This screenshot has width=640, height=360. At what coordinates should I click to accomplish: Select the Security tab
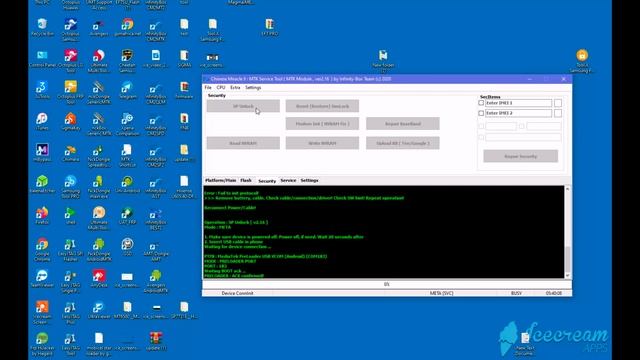point(267,181)
